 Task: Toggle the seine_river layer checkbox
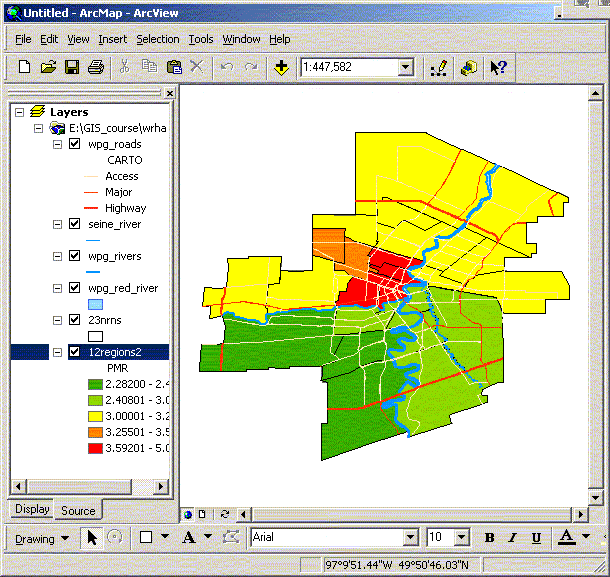coord(74,224)
